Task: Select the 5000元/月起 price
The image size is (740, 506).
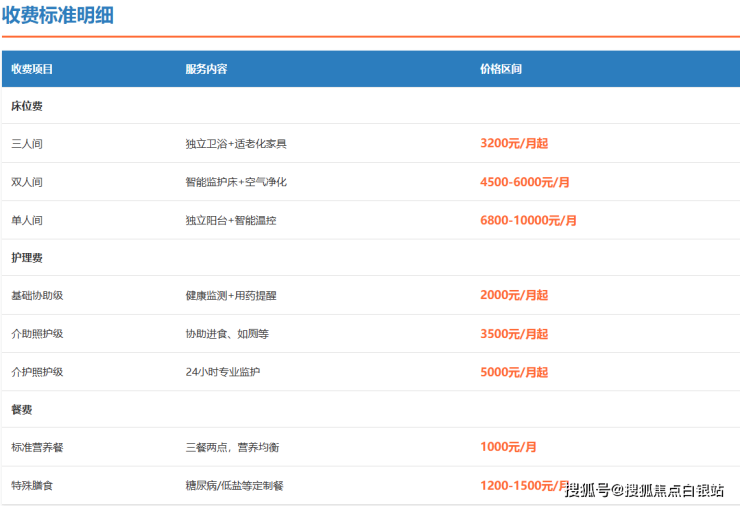Action: pos(514,372)
